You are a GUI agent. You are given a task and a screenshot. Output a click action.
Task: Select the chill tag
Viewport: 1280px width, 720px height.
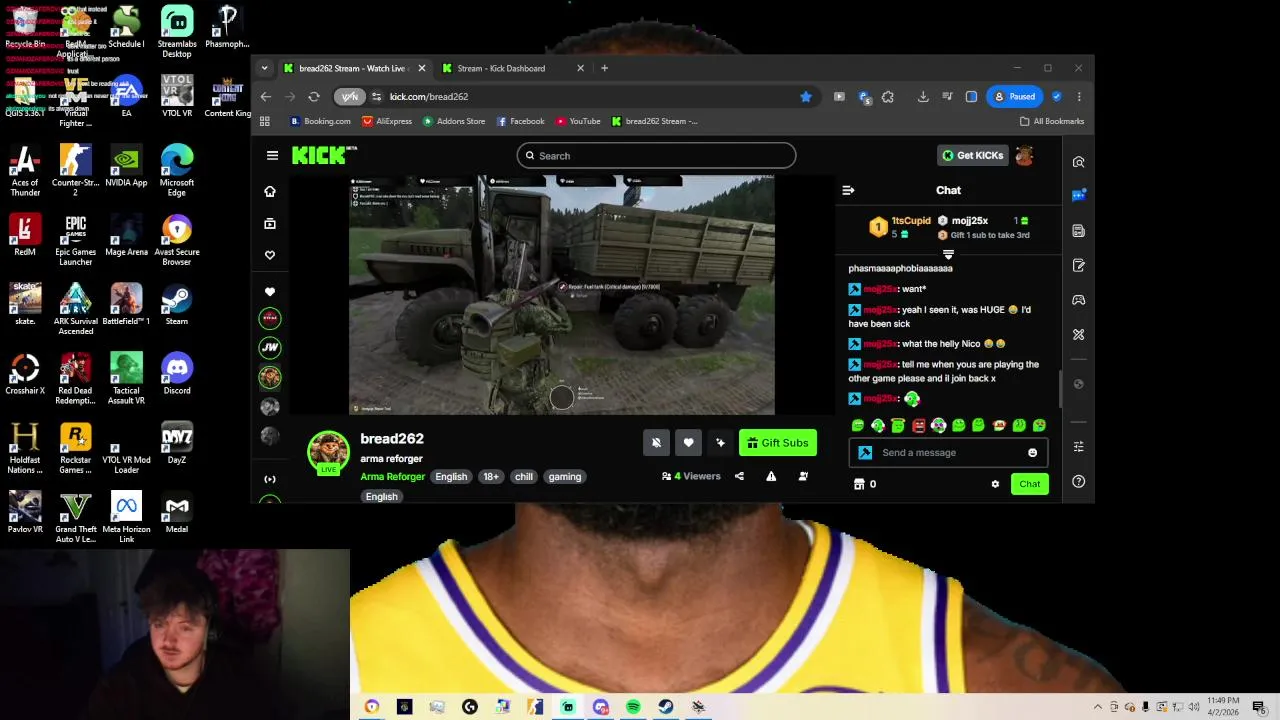(x=524, y=477)
